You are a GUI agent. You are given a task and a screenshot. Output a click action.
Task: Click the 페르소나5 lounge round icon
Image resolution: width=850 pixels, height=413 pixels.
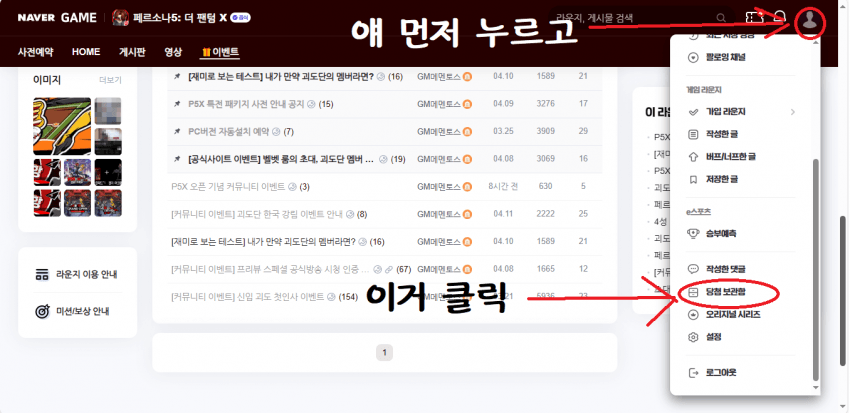point(120,17)
